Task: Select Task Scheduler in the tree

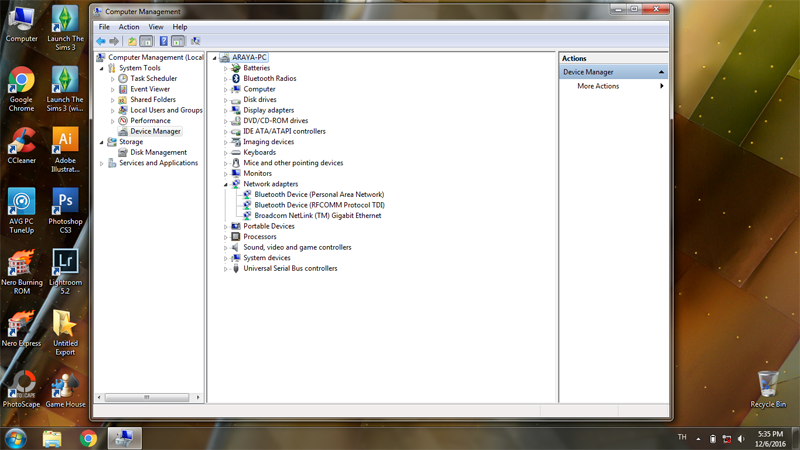Action: pos(154,79)
